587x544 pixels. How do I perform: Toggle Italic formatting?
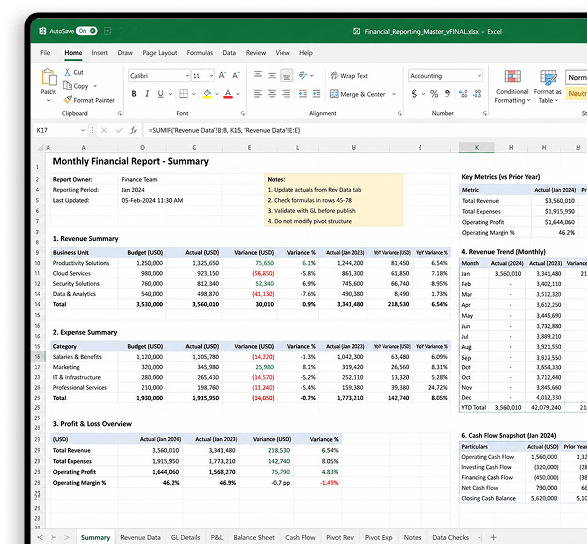[147, 94]
